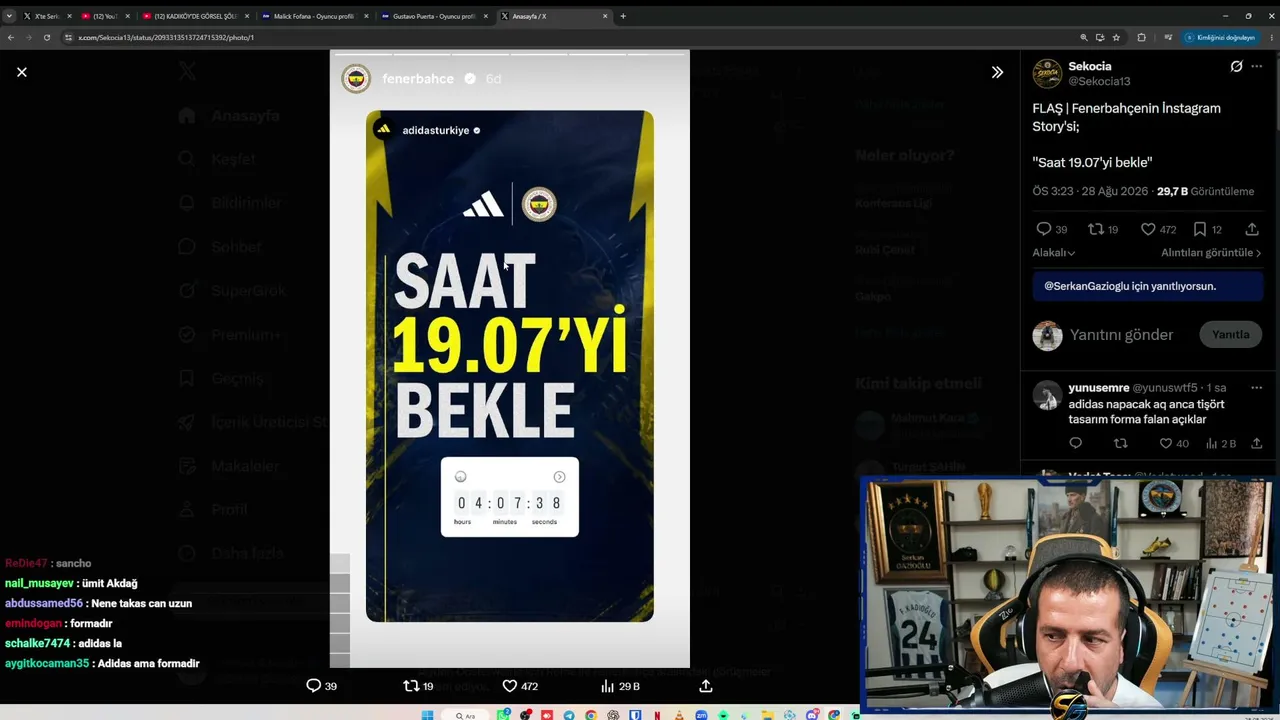Reload the current page

coord(46,37)
